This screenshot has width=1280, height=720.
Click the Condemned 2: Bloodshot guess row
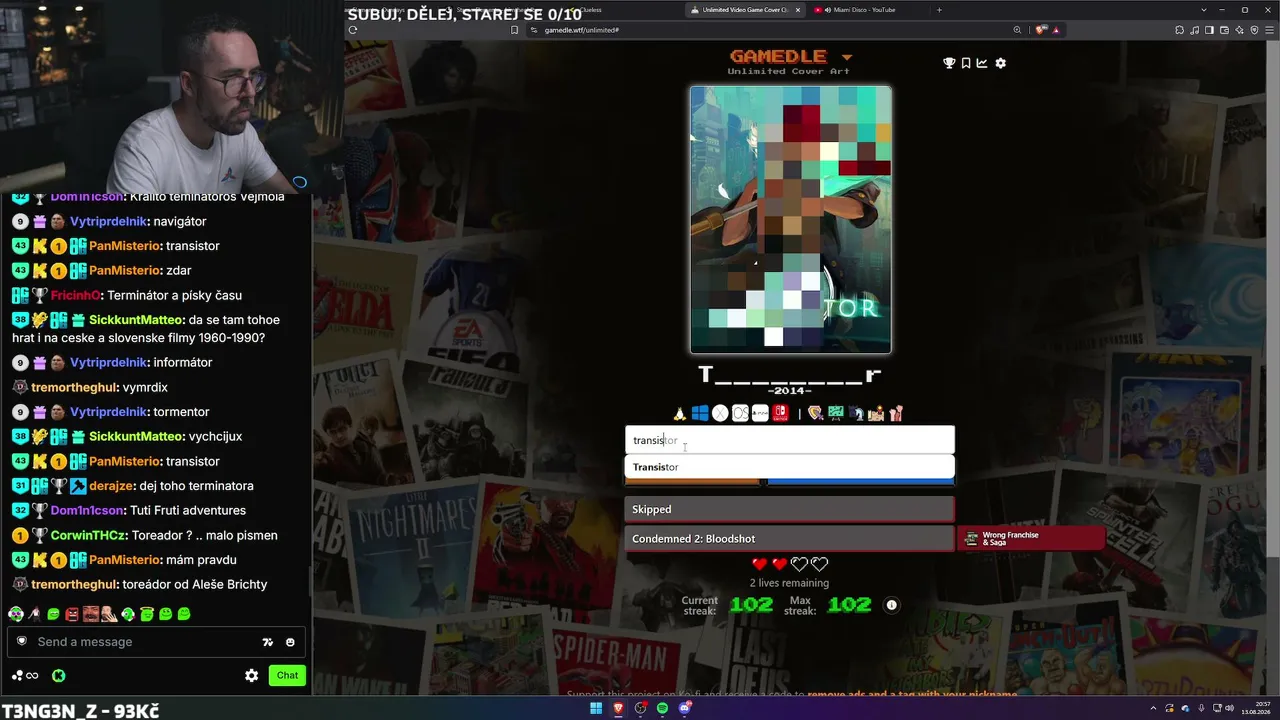click(x=790, y=539)
